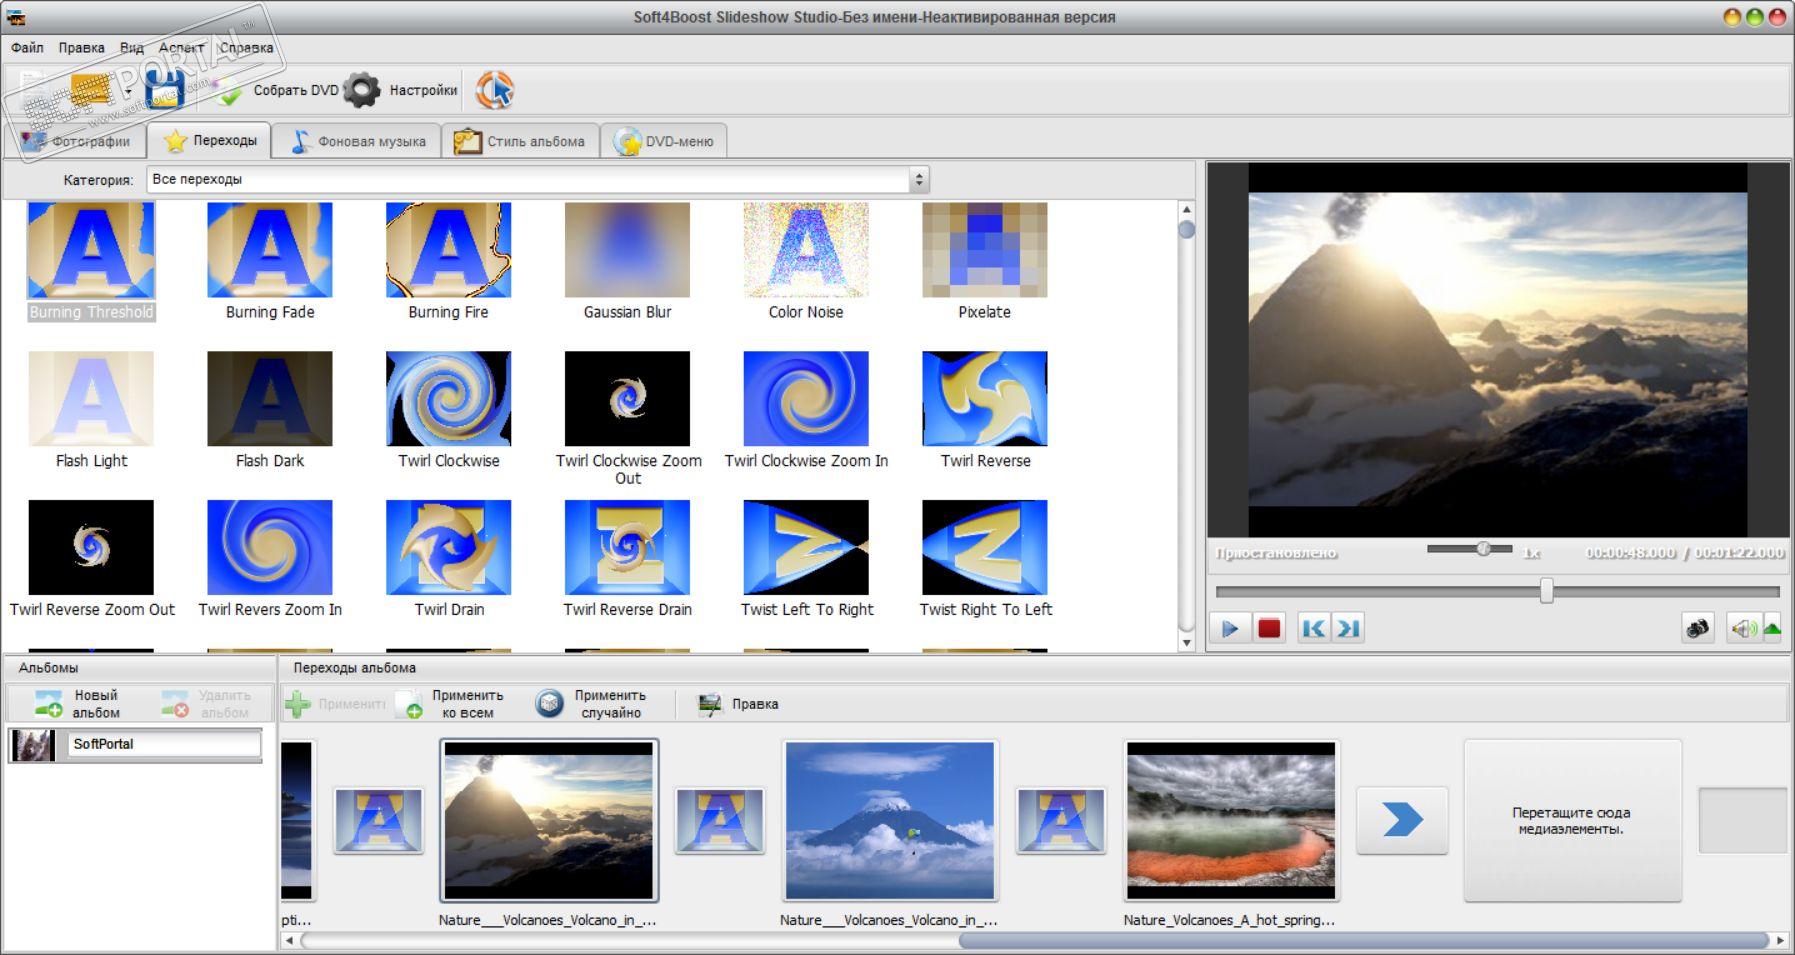Choose the Pixelate transition
This screenshot has width=1795, height=955.
(985, 261)
